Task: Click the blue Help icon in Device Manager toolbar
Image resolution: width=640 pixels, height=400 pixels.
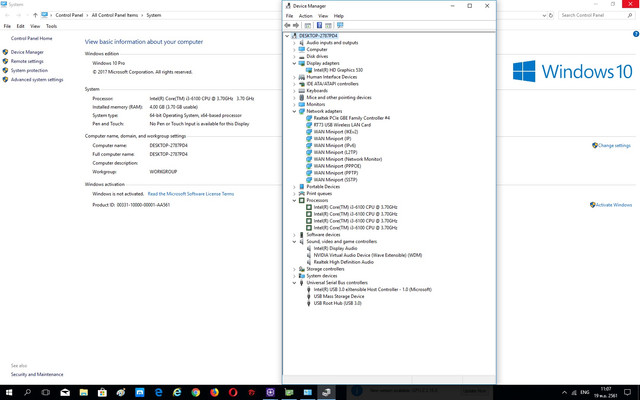Action: tap(319, 25)
